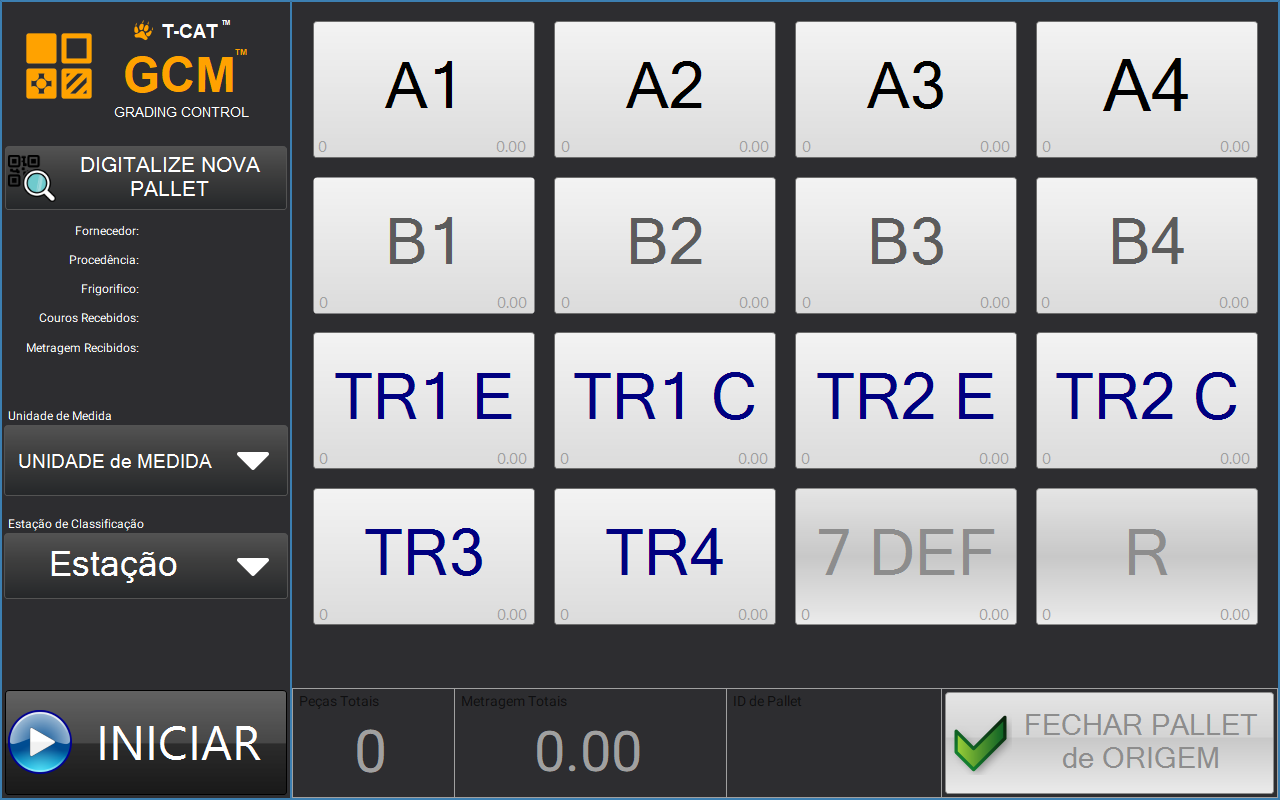Tap the B2 grade tile
This screenshot has width=1280, height=800.
point(665,246)
